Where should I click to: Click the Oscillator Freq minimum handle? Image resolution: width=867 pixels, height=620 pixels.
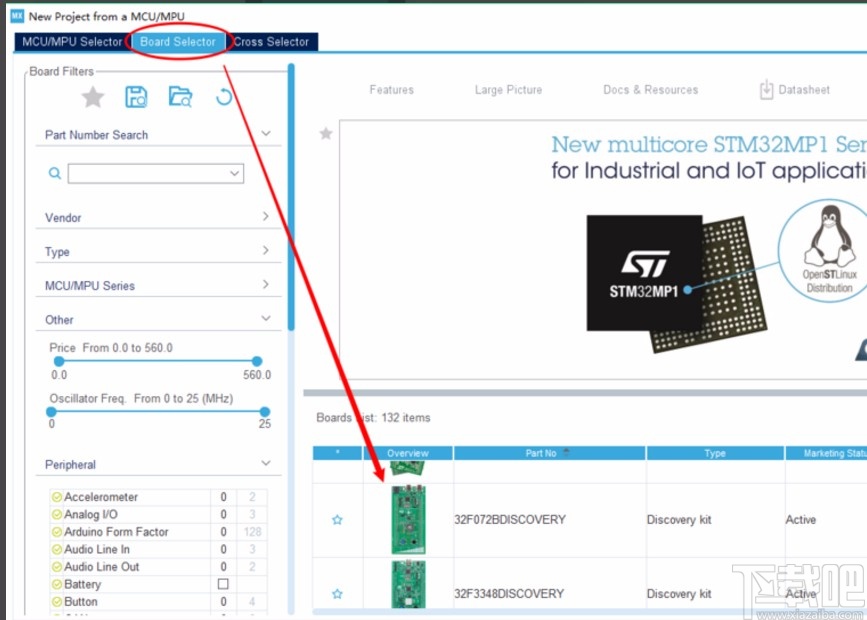pos(51,411)
